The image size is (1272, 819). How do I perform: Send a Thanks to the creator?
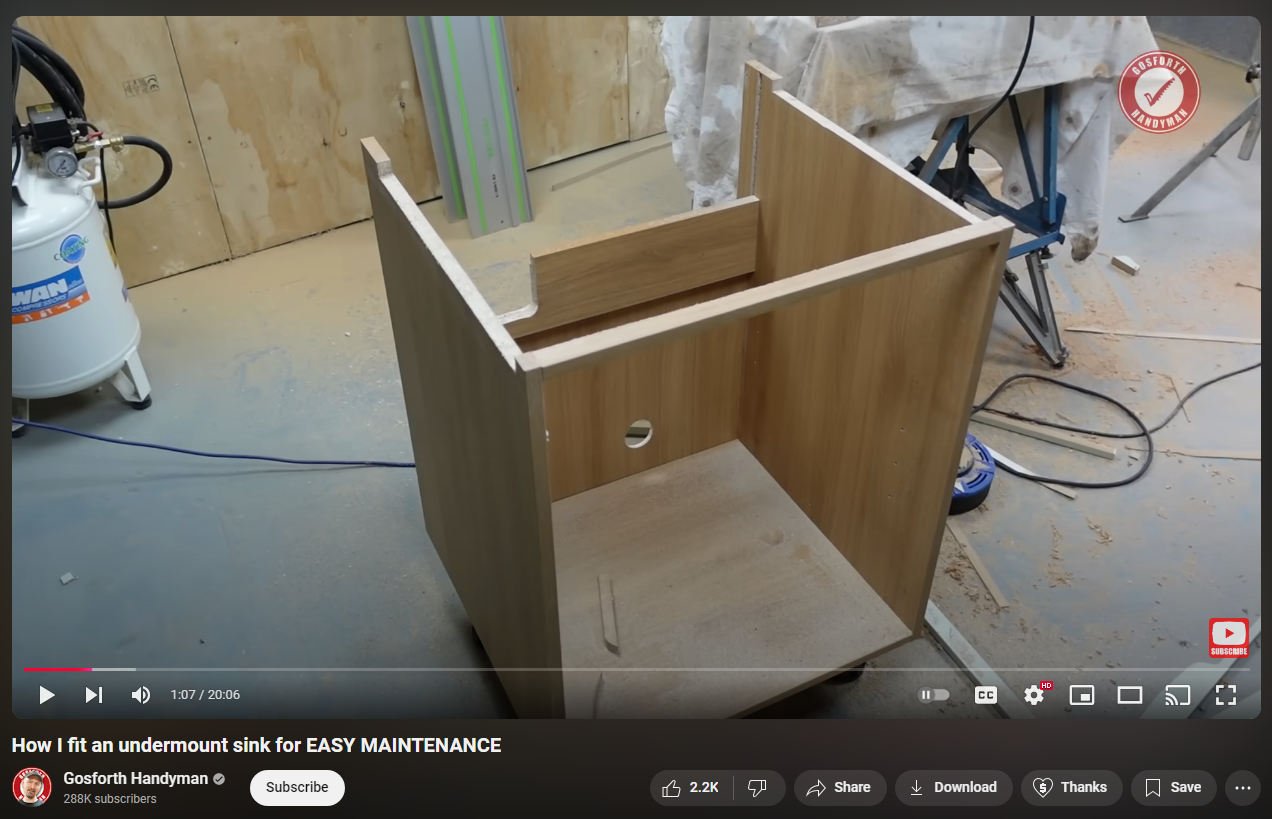1071,788
